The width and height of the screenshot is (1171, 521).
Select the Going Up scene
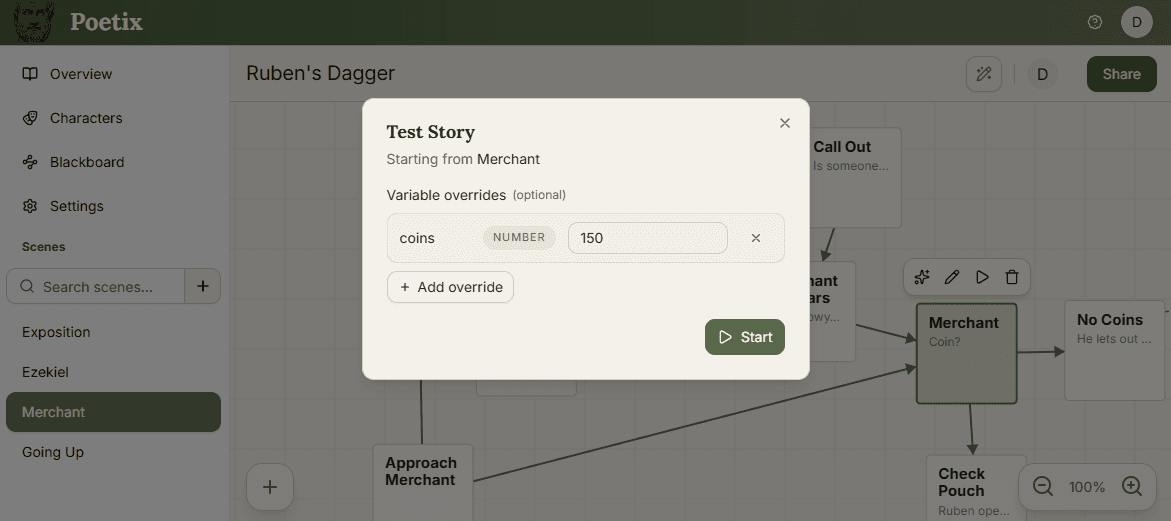point(114,452)
